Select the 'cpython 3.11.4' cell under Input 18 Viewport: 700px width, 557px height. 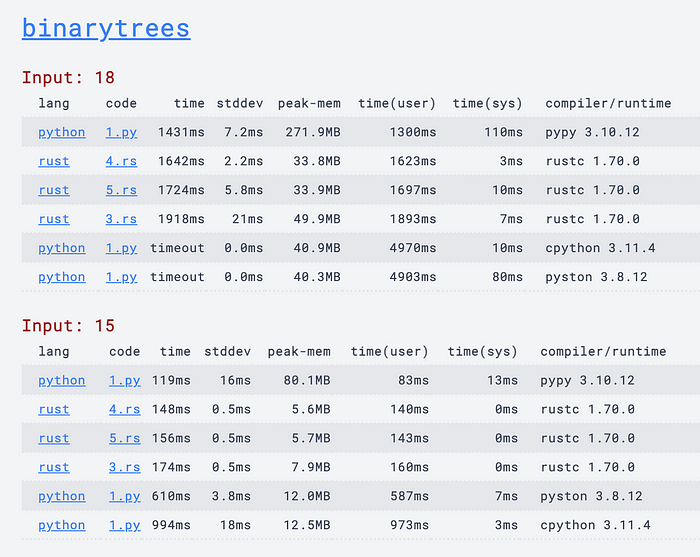pos(600,248)
